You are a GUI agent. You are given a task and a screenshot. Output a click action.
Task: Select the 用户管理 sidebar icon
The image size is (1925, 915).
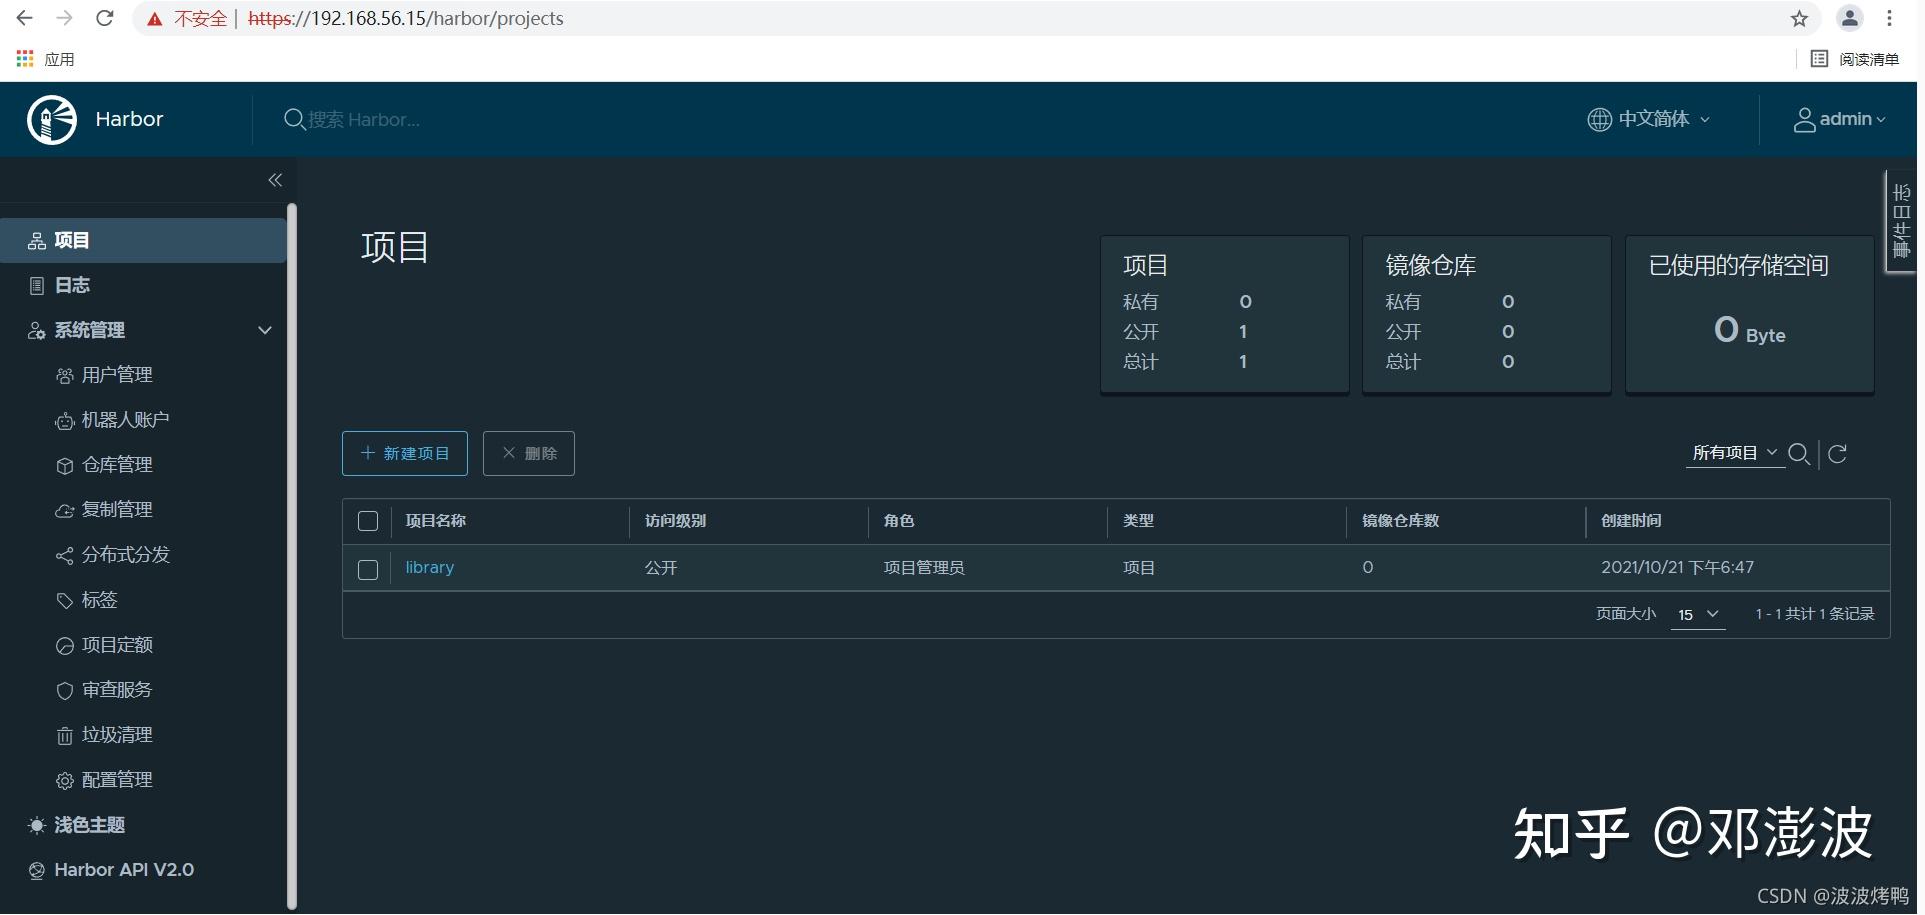(x=65, y=375)
